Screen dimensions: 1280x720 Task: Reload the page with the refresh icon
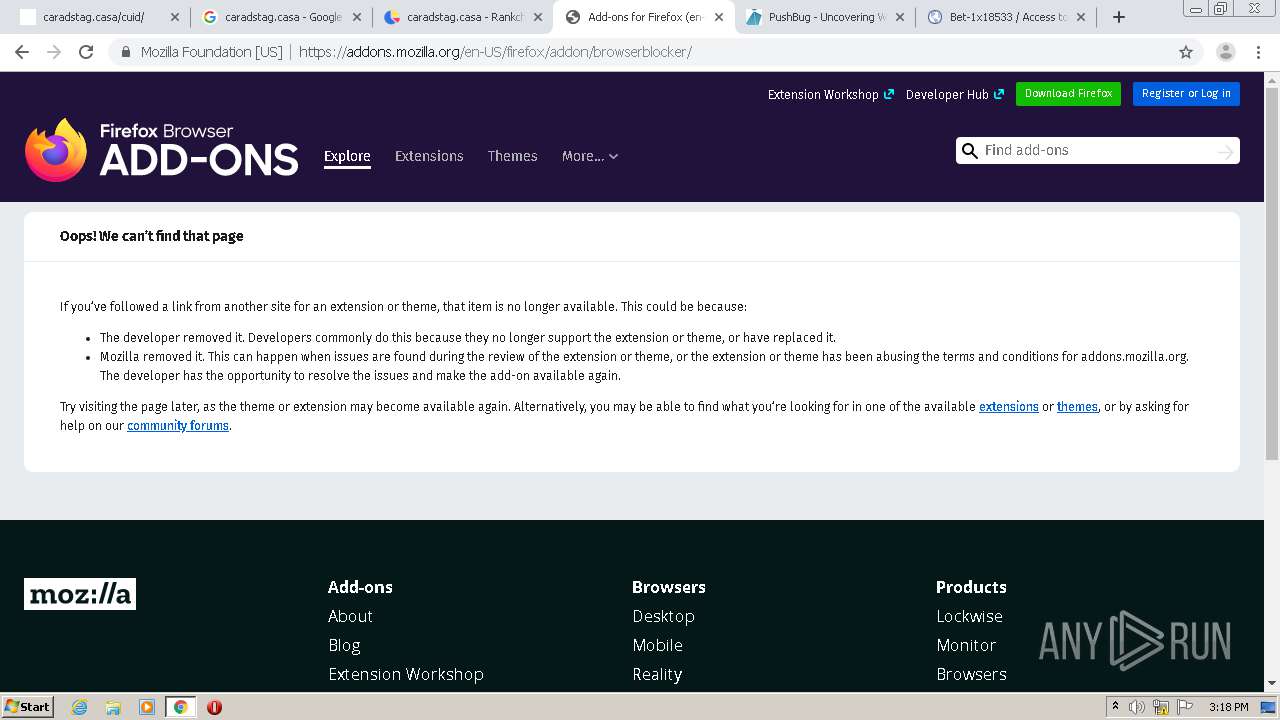coord(86,52)
